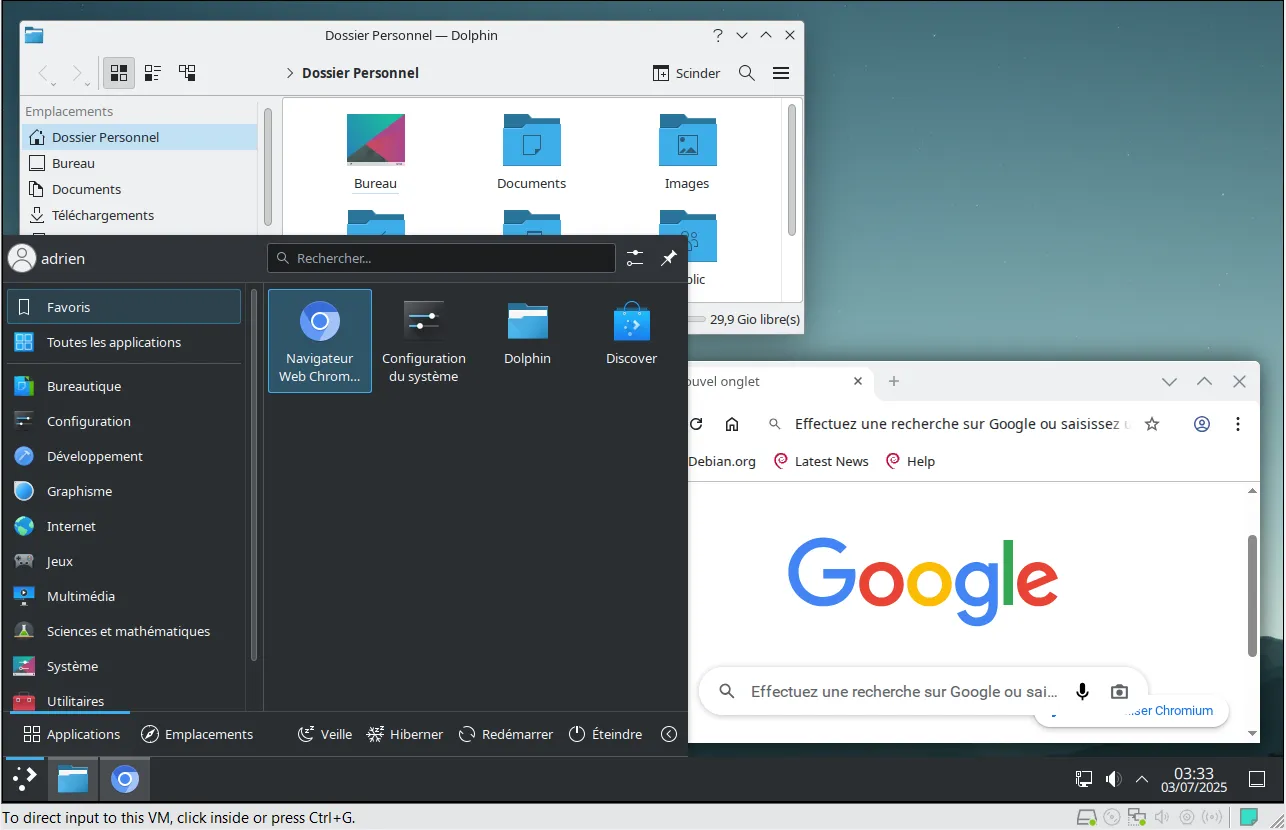Click Chromium address bar
This screenshot has width=1286, height=830.
pyautogui.click(x=962, y=424)
